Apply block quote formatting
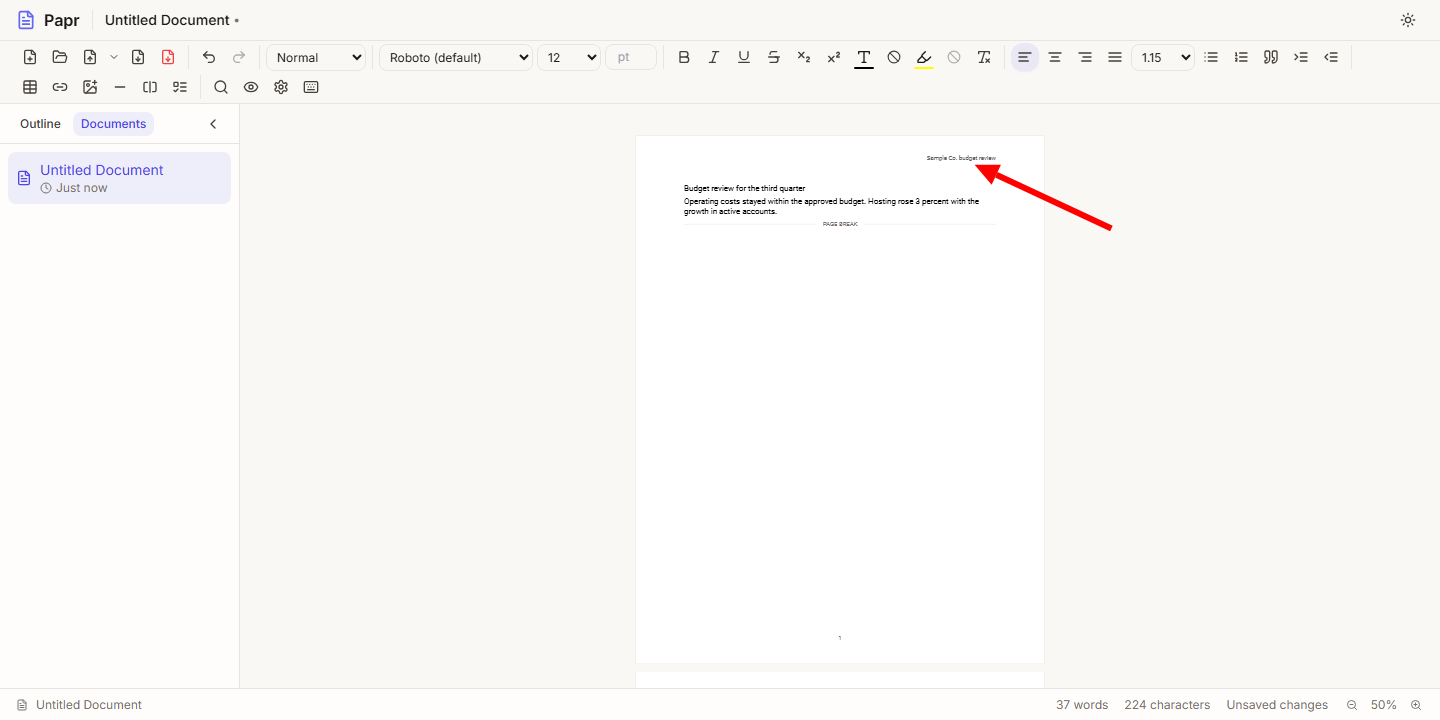The width and height of the screenshot is (1440, 720). 1271,57
